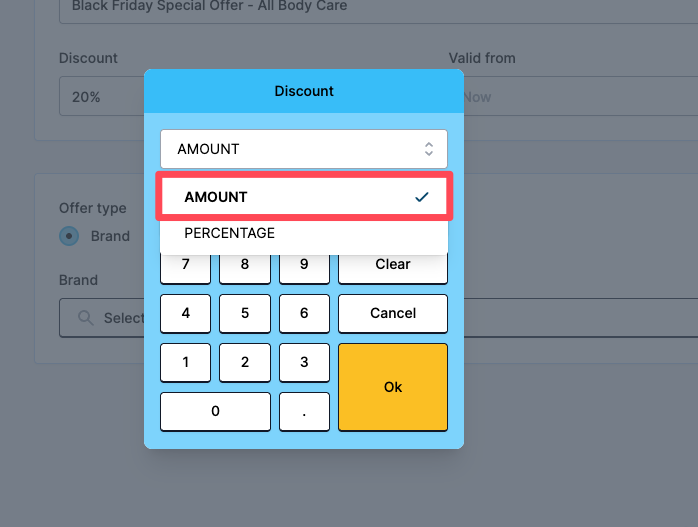Select the Brand offer type radio button
698x527 pixels.
[x=69, y=236]
